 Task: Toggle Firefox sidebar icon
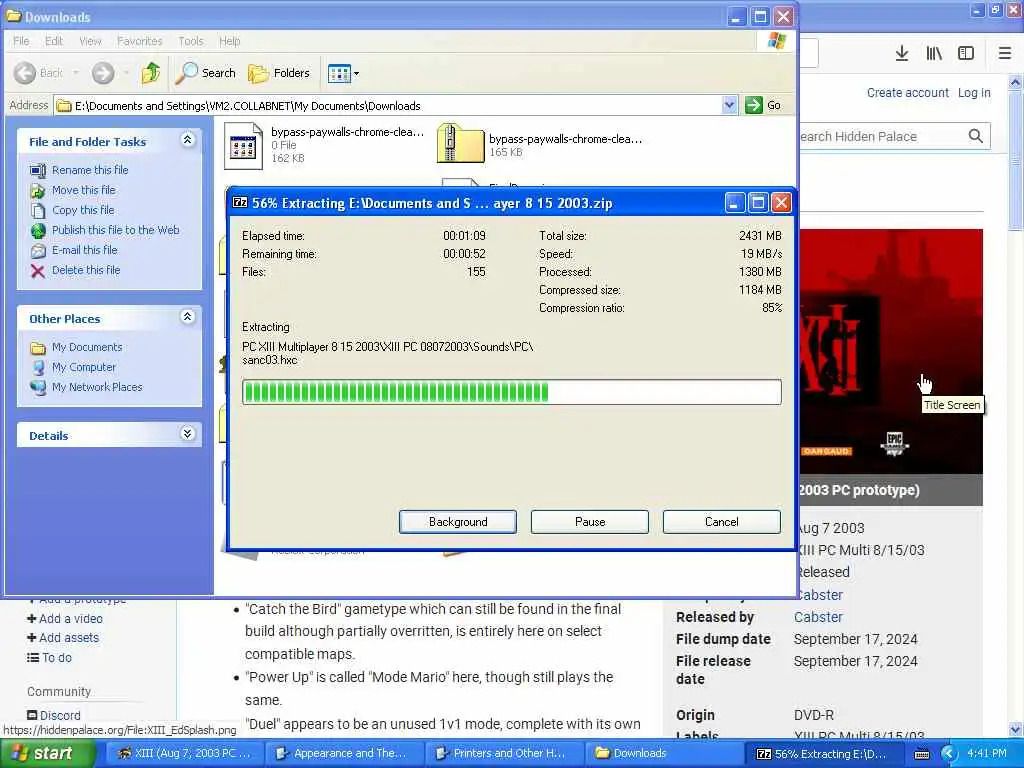tap(966, 54)
